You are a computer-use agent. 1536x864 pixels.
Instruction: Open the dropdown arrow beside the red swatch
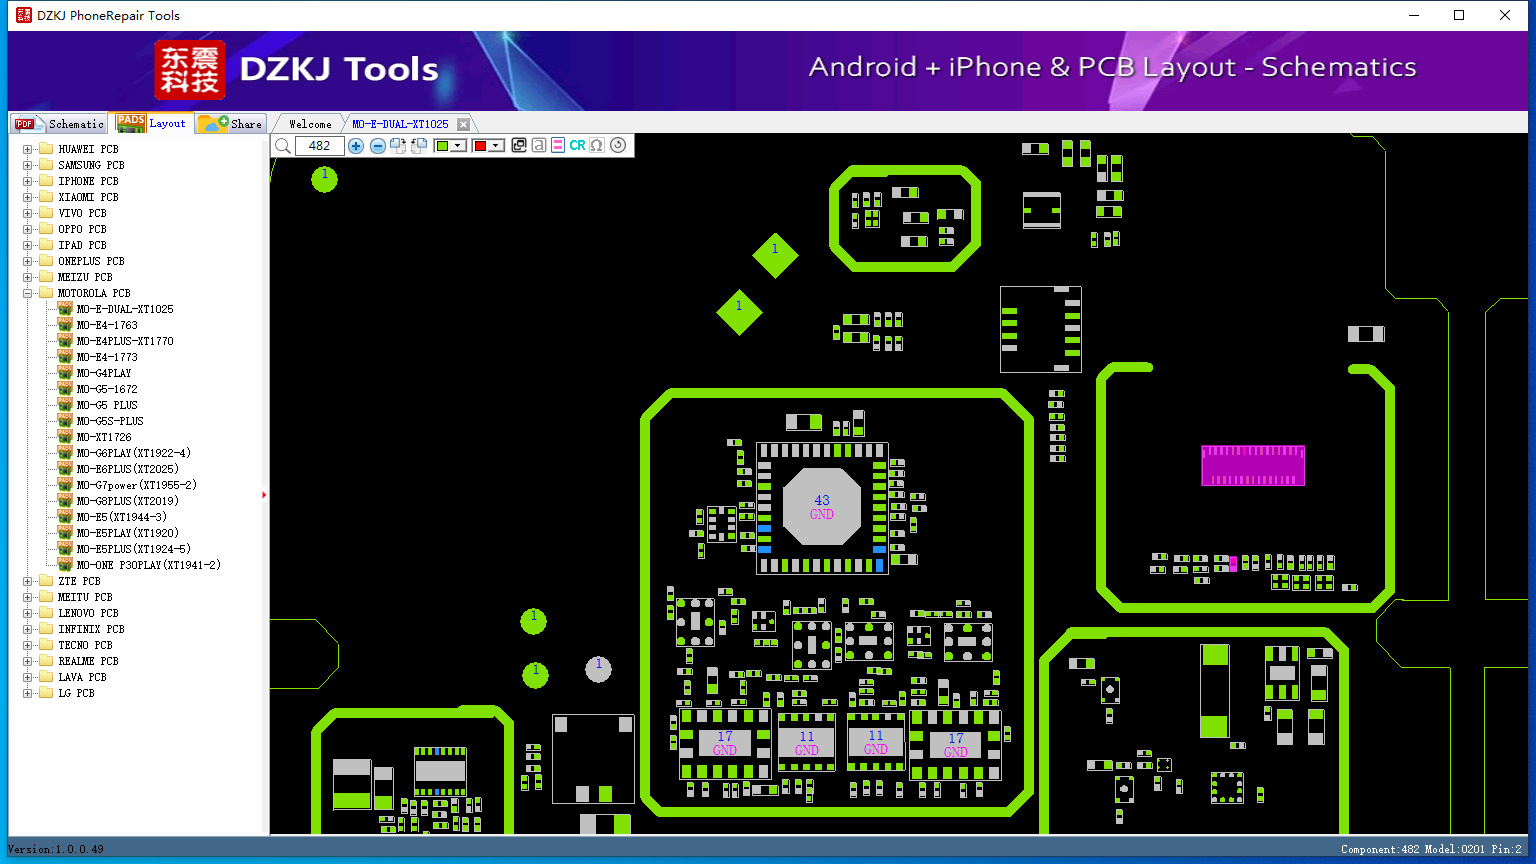click(x=496, y=146)
